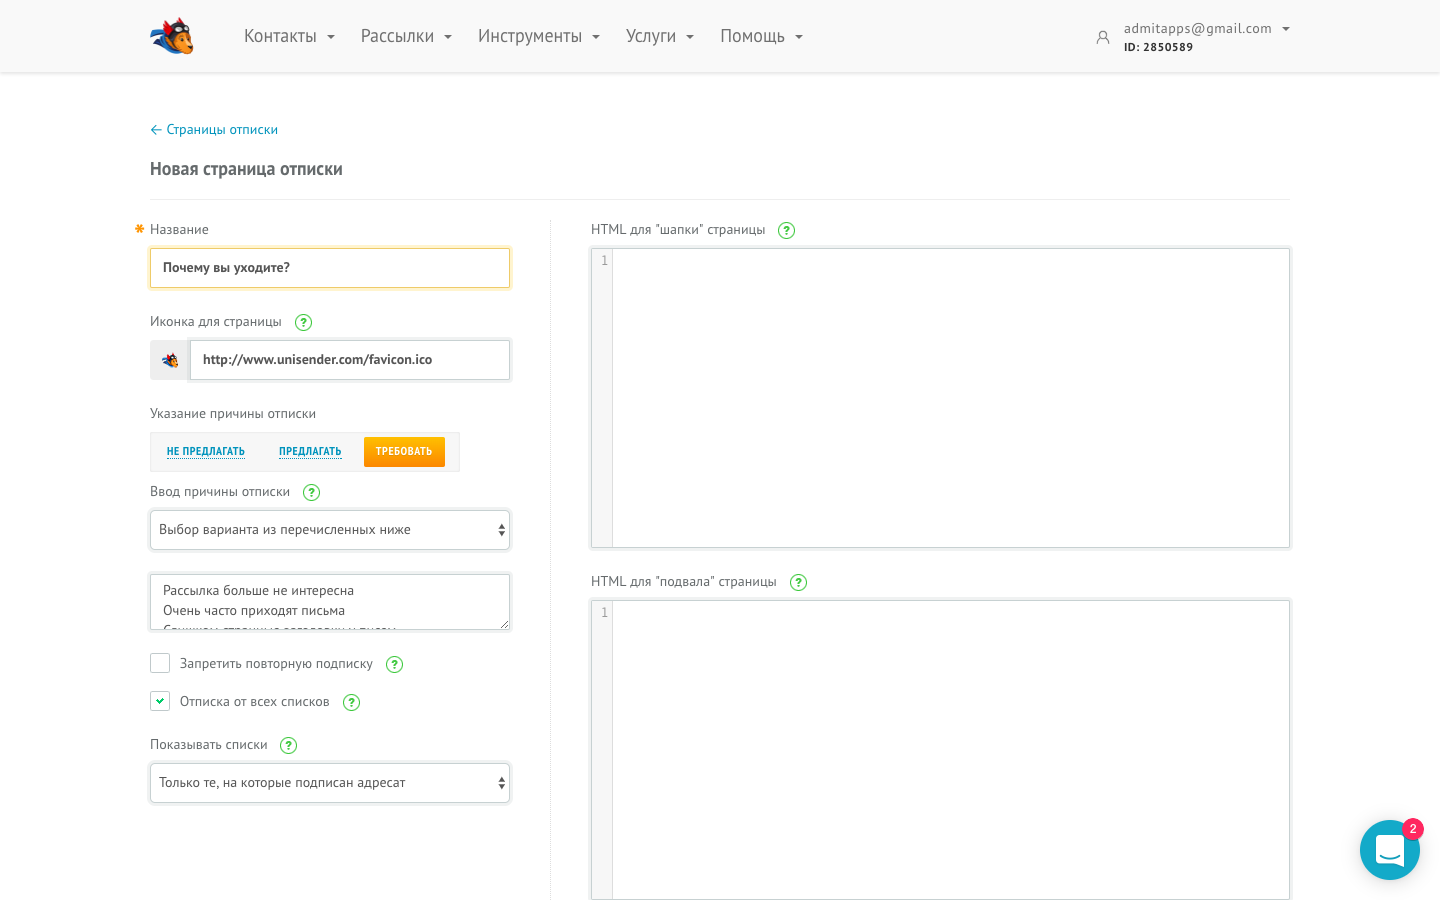Click help icon beside Запретить повторную подписку
The image size is (1440, 900).
point(395,664)
